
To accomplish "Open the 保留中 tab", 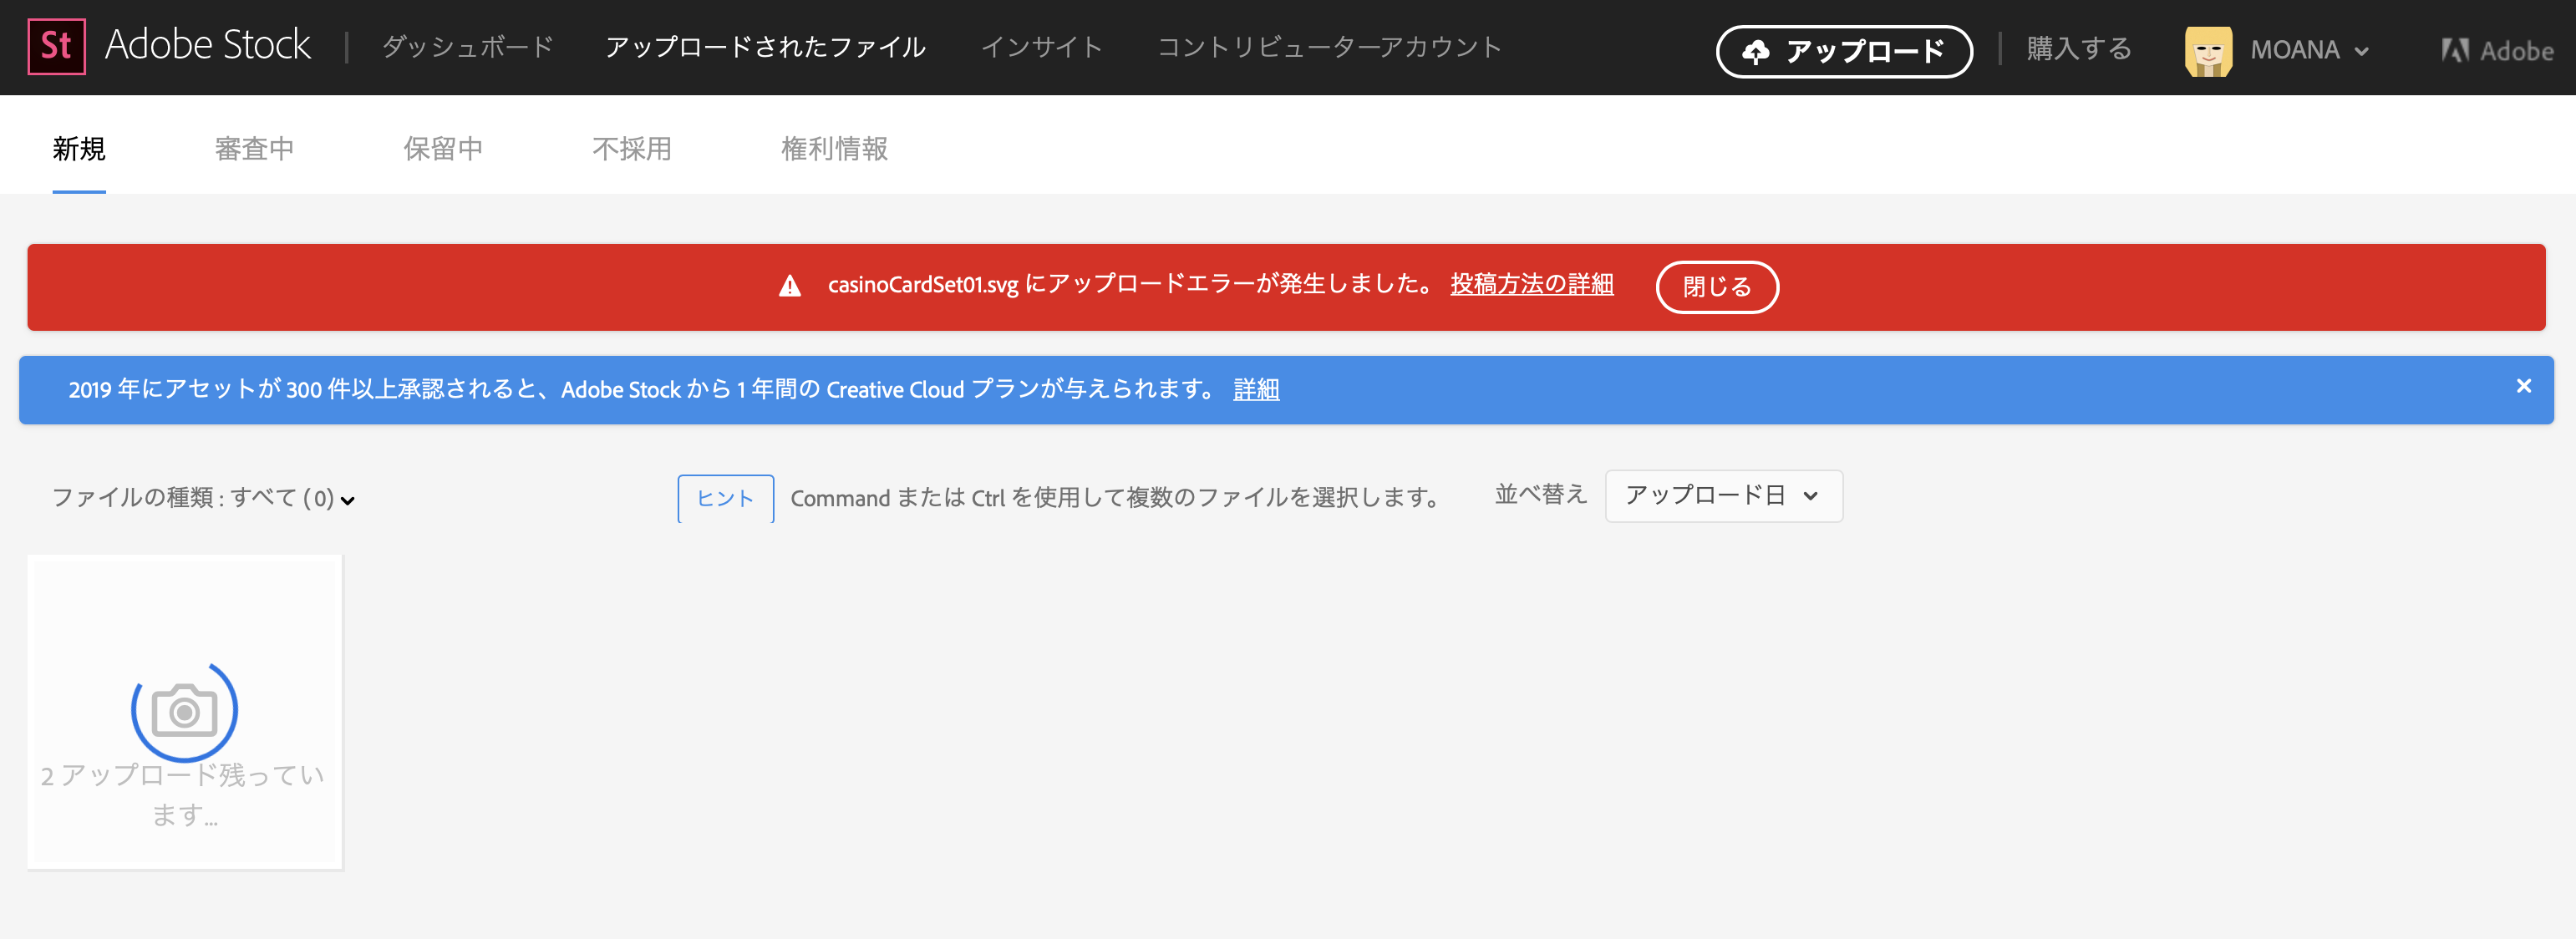I will point(443,149).
